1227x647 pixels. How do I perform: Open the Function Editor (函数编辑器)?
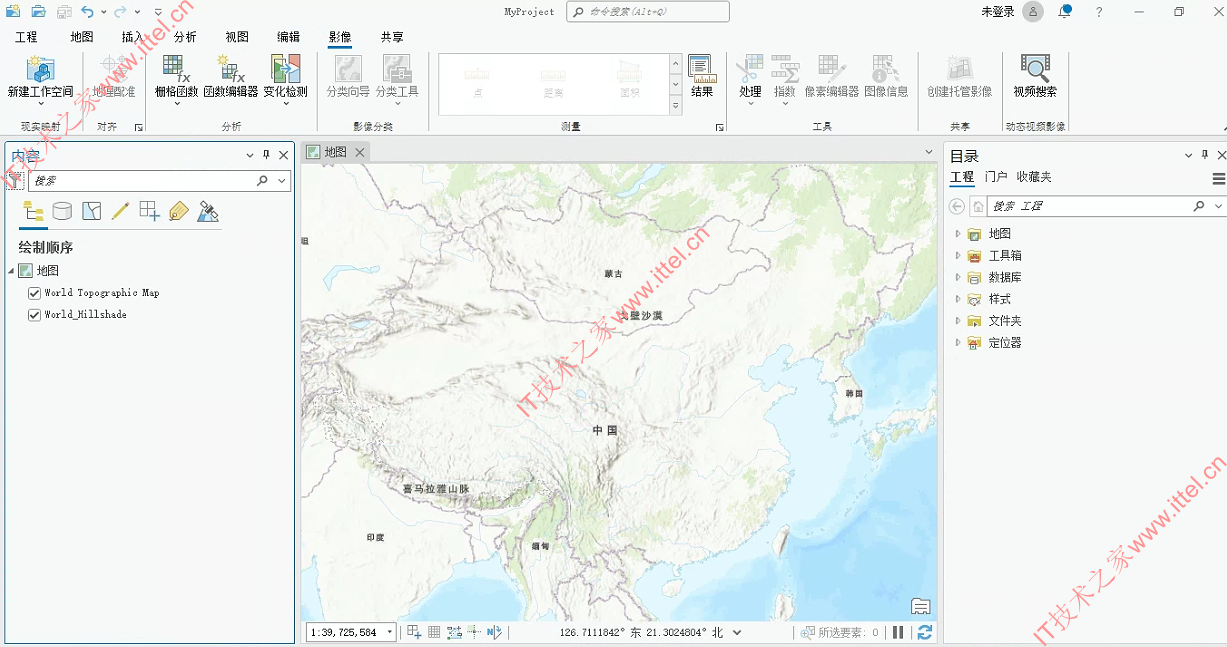pos(231,77)
